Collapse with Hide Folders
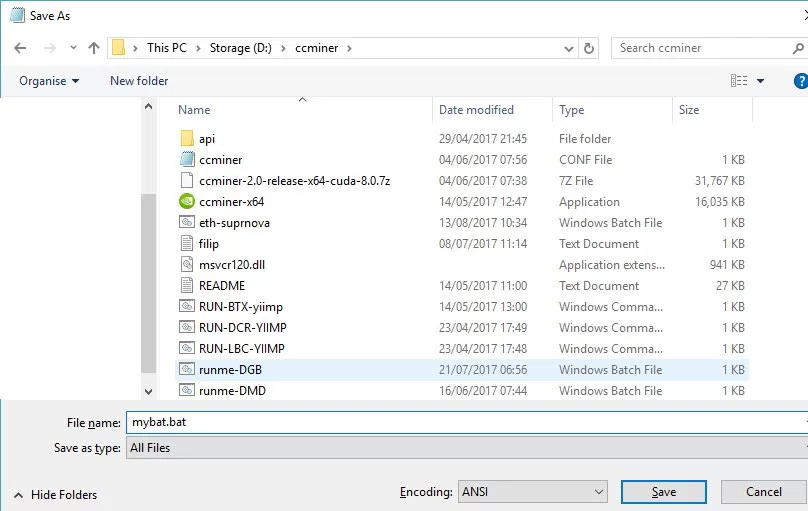The height and width of the screenshot is (511, 808). click(x=56, y=495)
